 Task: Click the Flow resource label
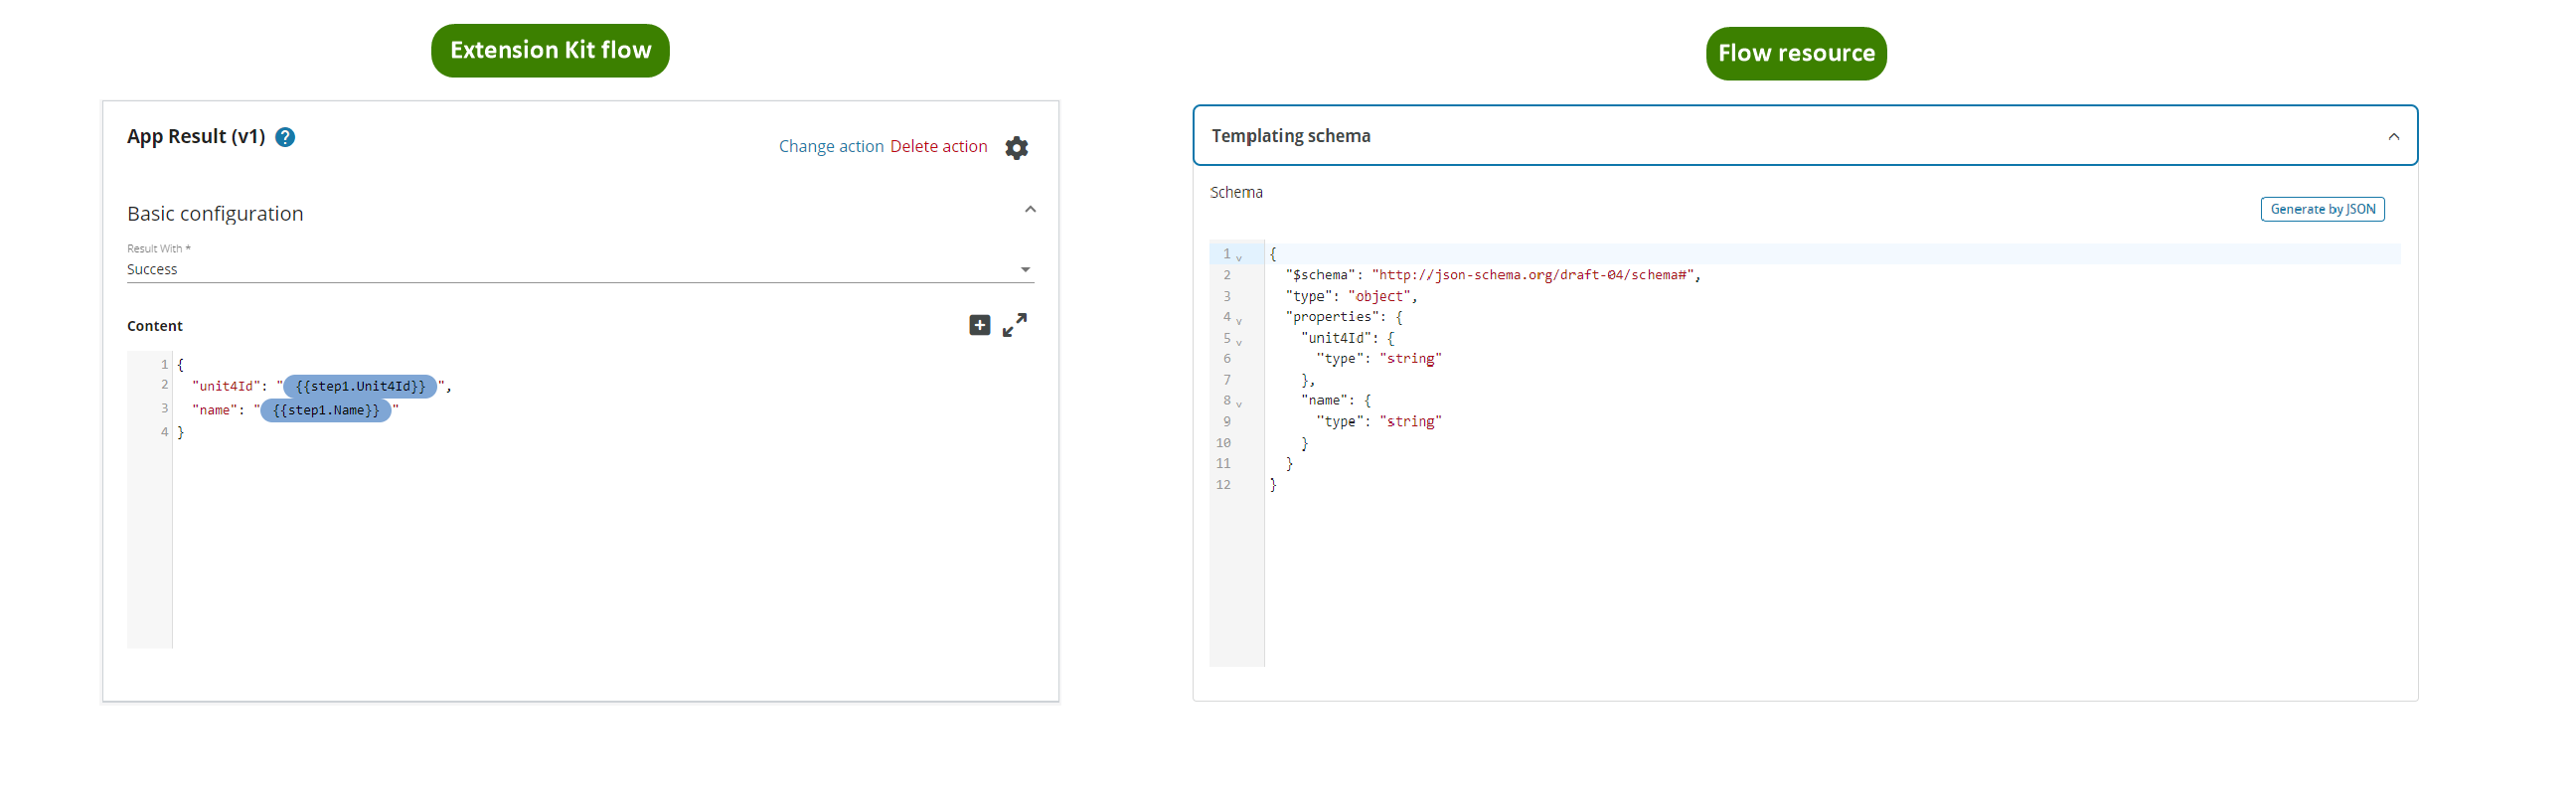point(1796,53)
